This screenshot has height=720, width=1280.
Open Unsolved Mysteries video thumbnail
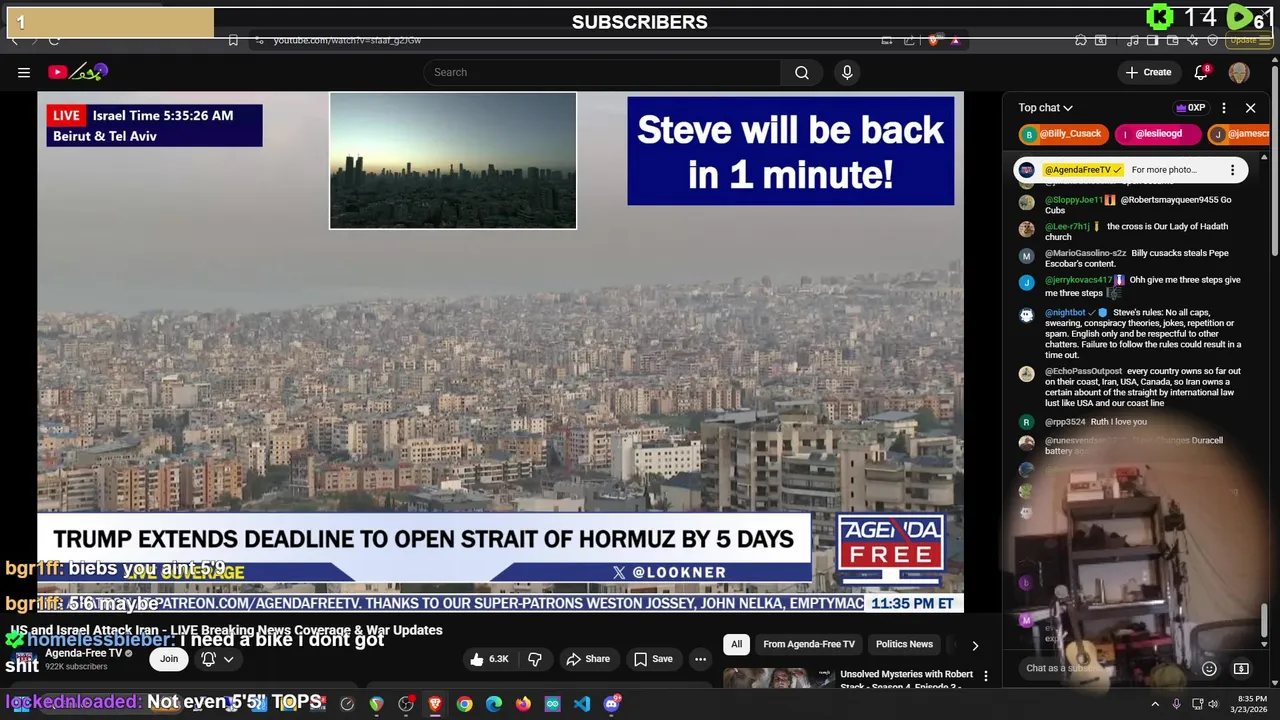pyautogui.click(x=779, y=680)
